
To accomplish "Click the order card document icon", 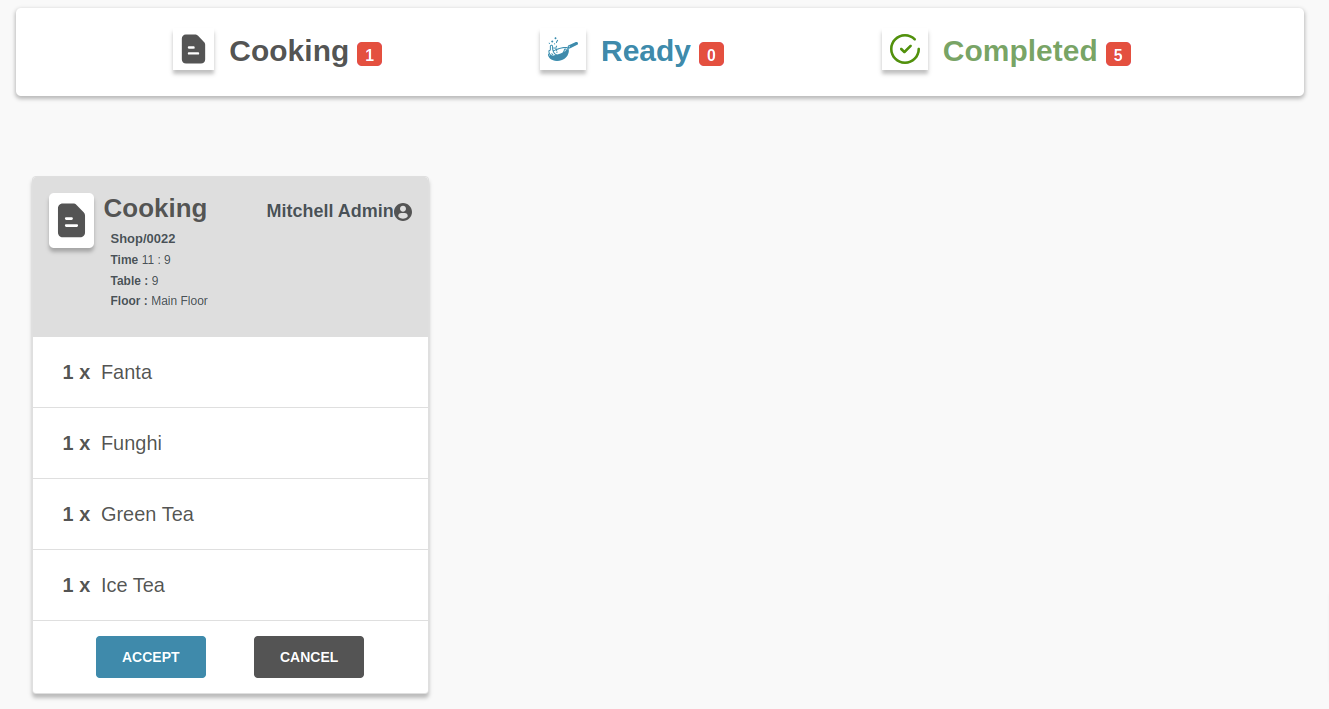I will [71, 220].
